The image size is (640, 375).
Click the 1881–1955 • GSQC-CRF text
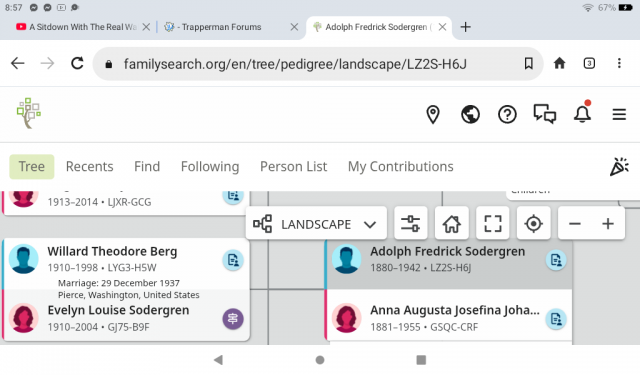pyautogui.click(x=424, y=327)
